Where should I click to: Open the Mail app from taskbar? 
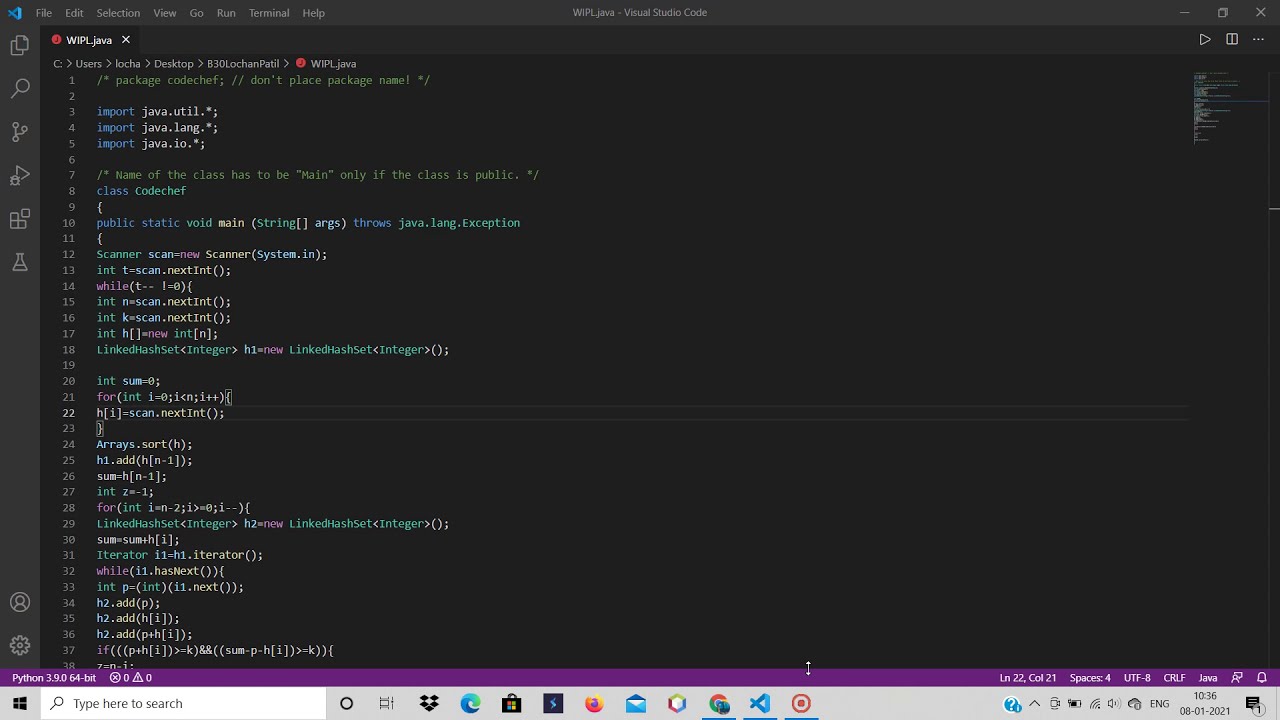click(636, 704)
